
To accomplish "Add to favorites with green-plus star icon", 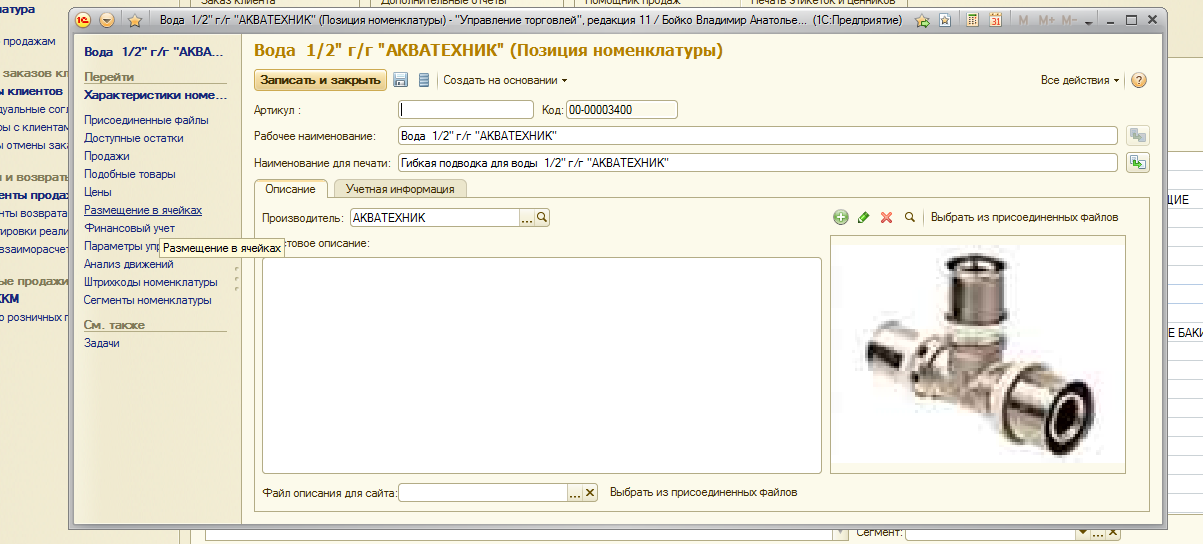I will coord(923,20).
